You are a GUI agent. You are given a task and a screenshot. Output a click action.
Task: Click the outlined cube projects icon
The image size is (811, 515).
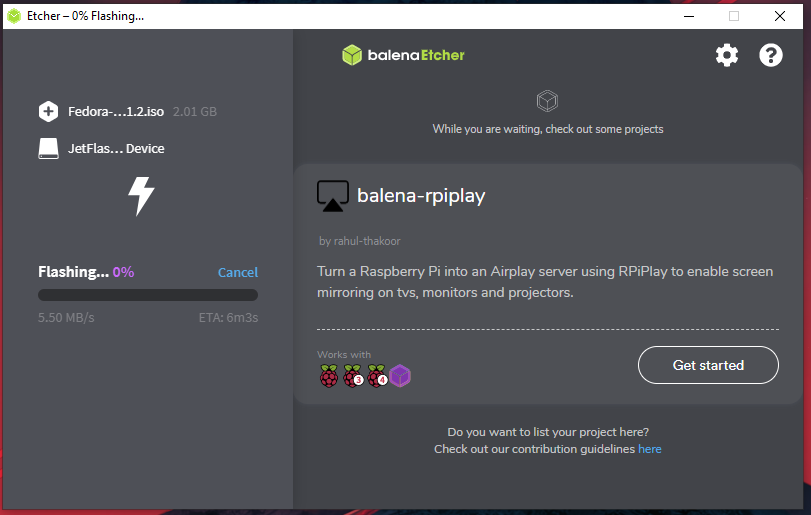[547, 101]
